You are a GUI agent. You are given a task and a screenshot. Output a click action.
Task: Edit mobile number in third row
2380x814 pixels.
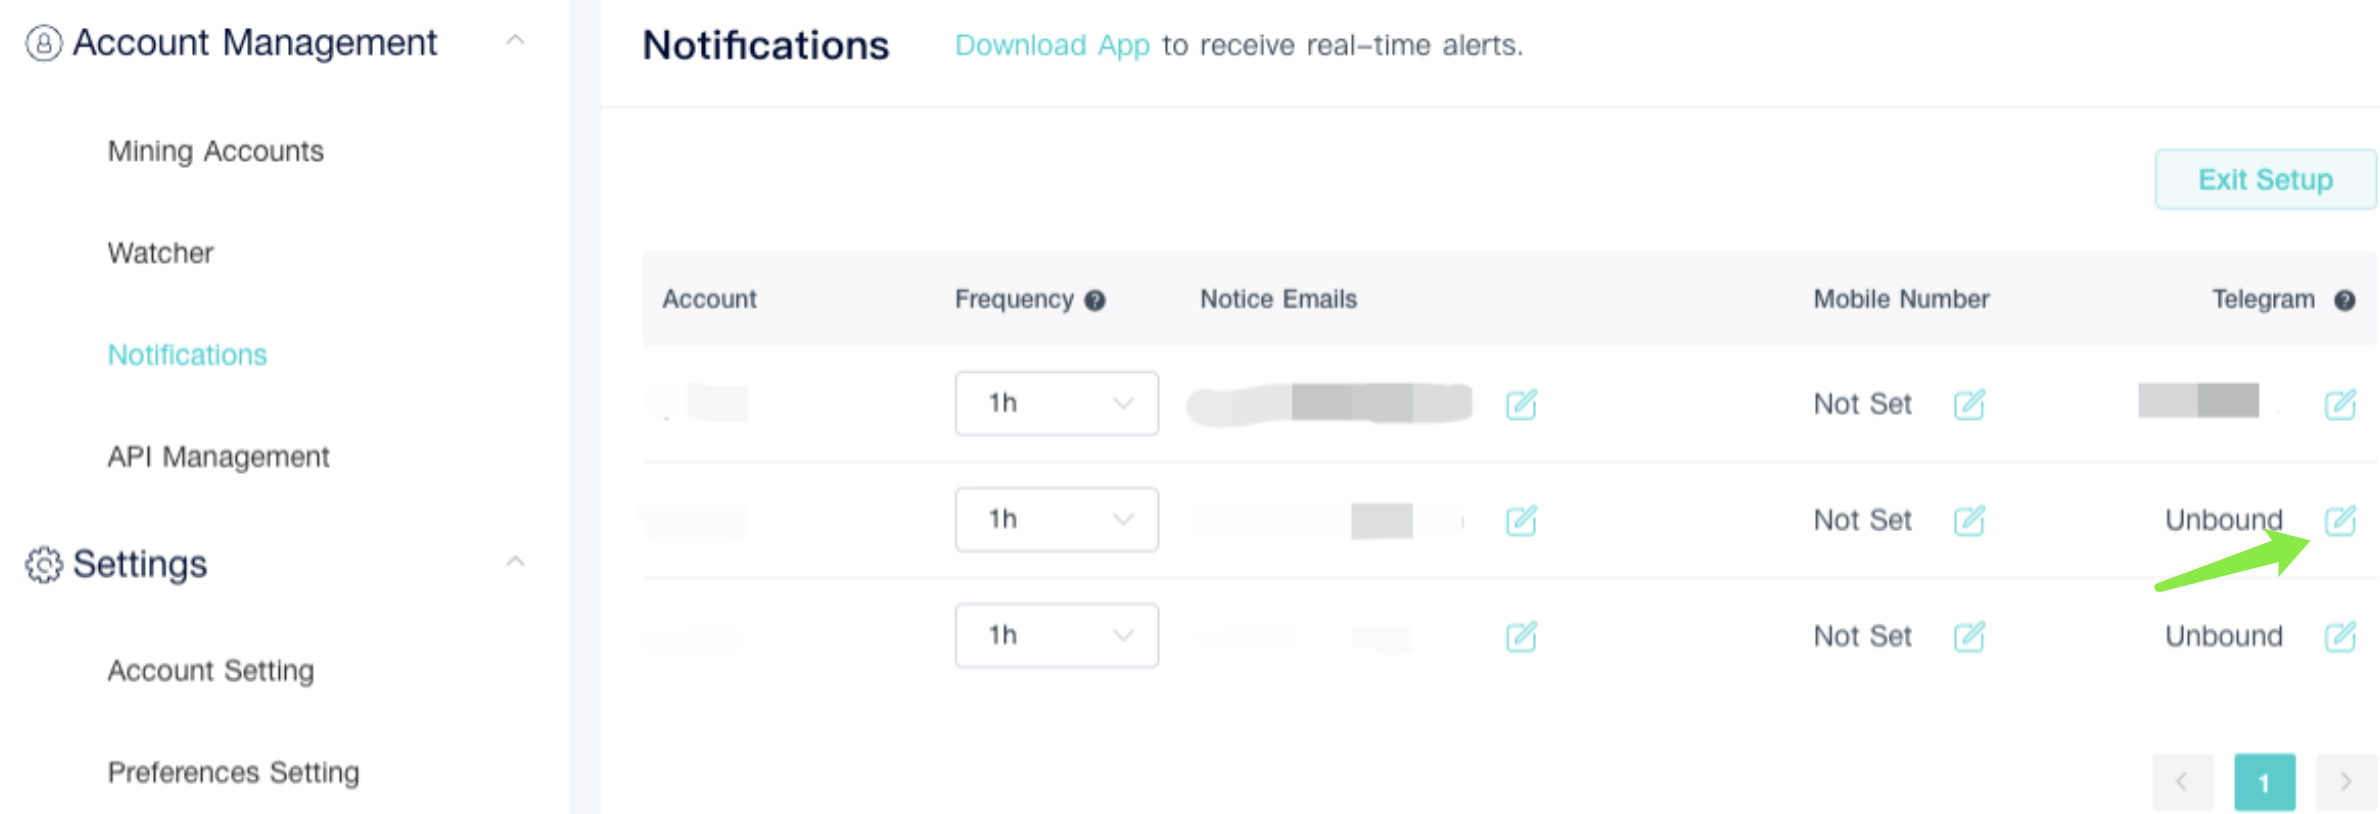click(x=1969, y=636)
